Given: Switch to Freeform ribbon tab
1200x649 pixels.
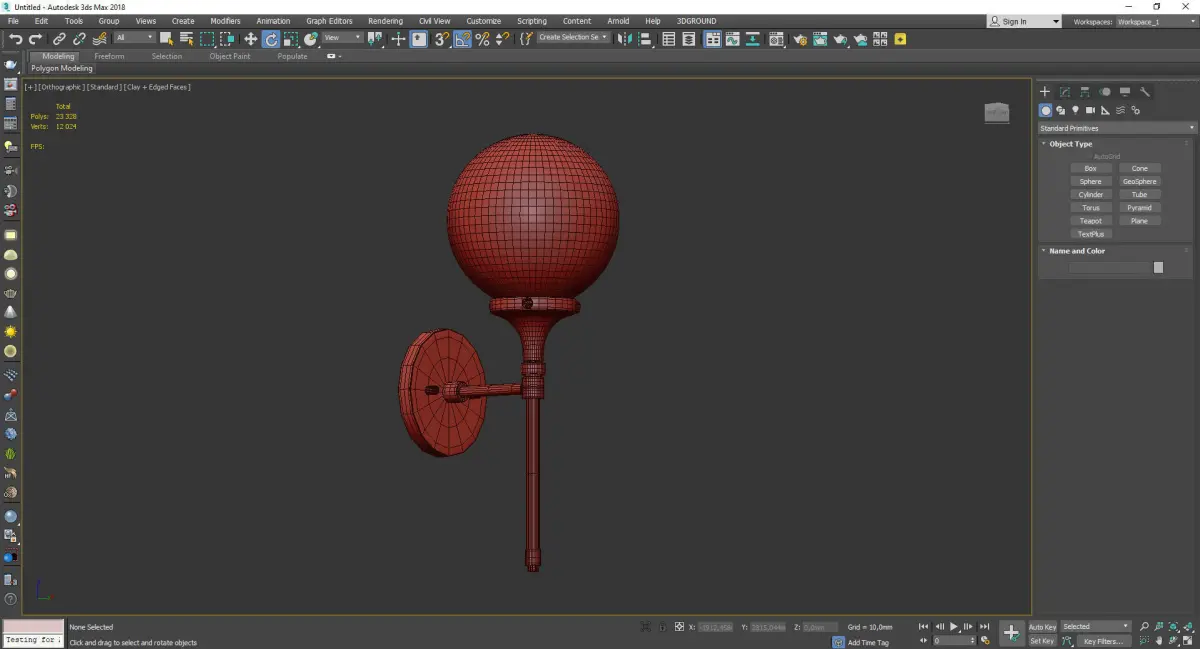Looking at the screenshot, I should pyautogui.click(x=109, y=56).
